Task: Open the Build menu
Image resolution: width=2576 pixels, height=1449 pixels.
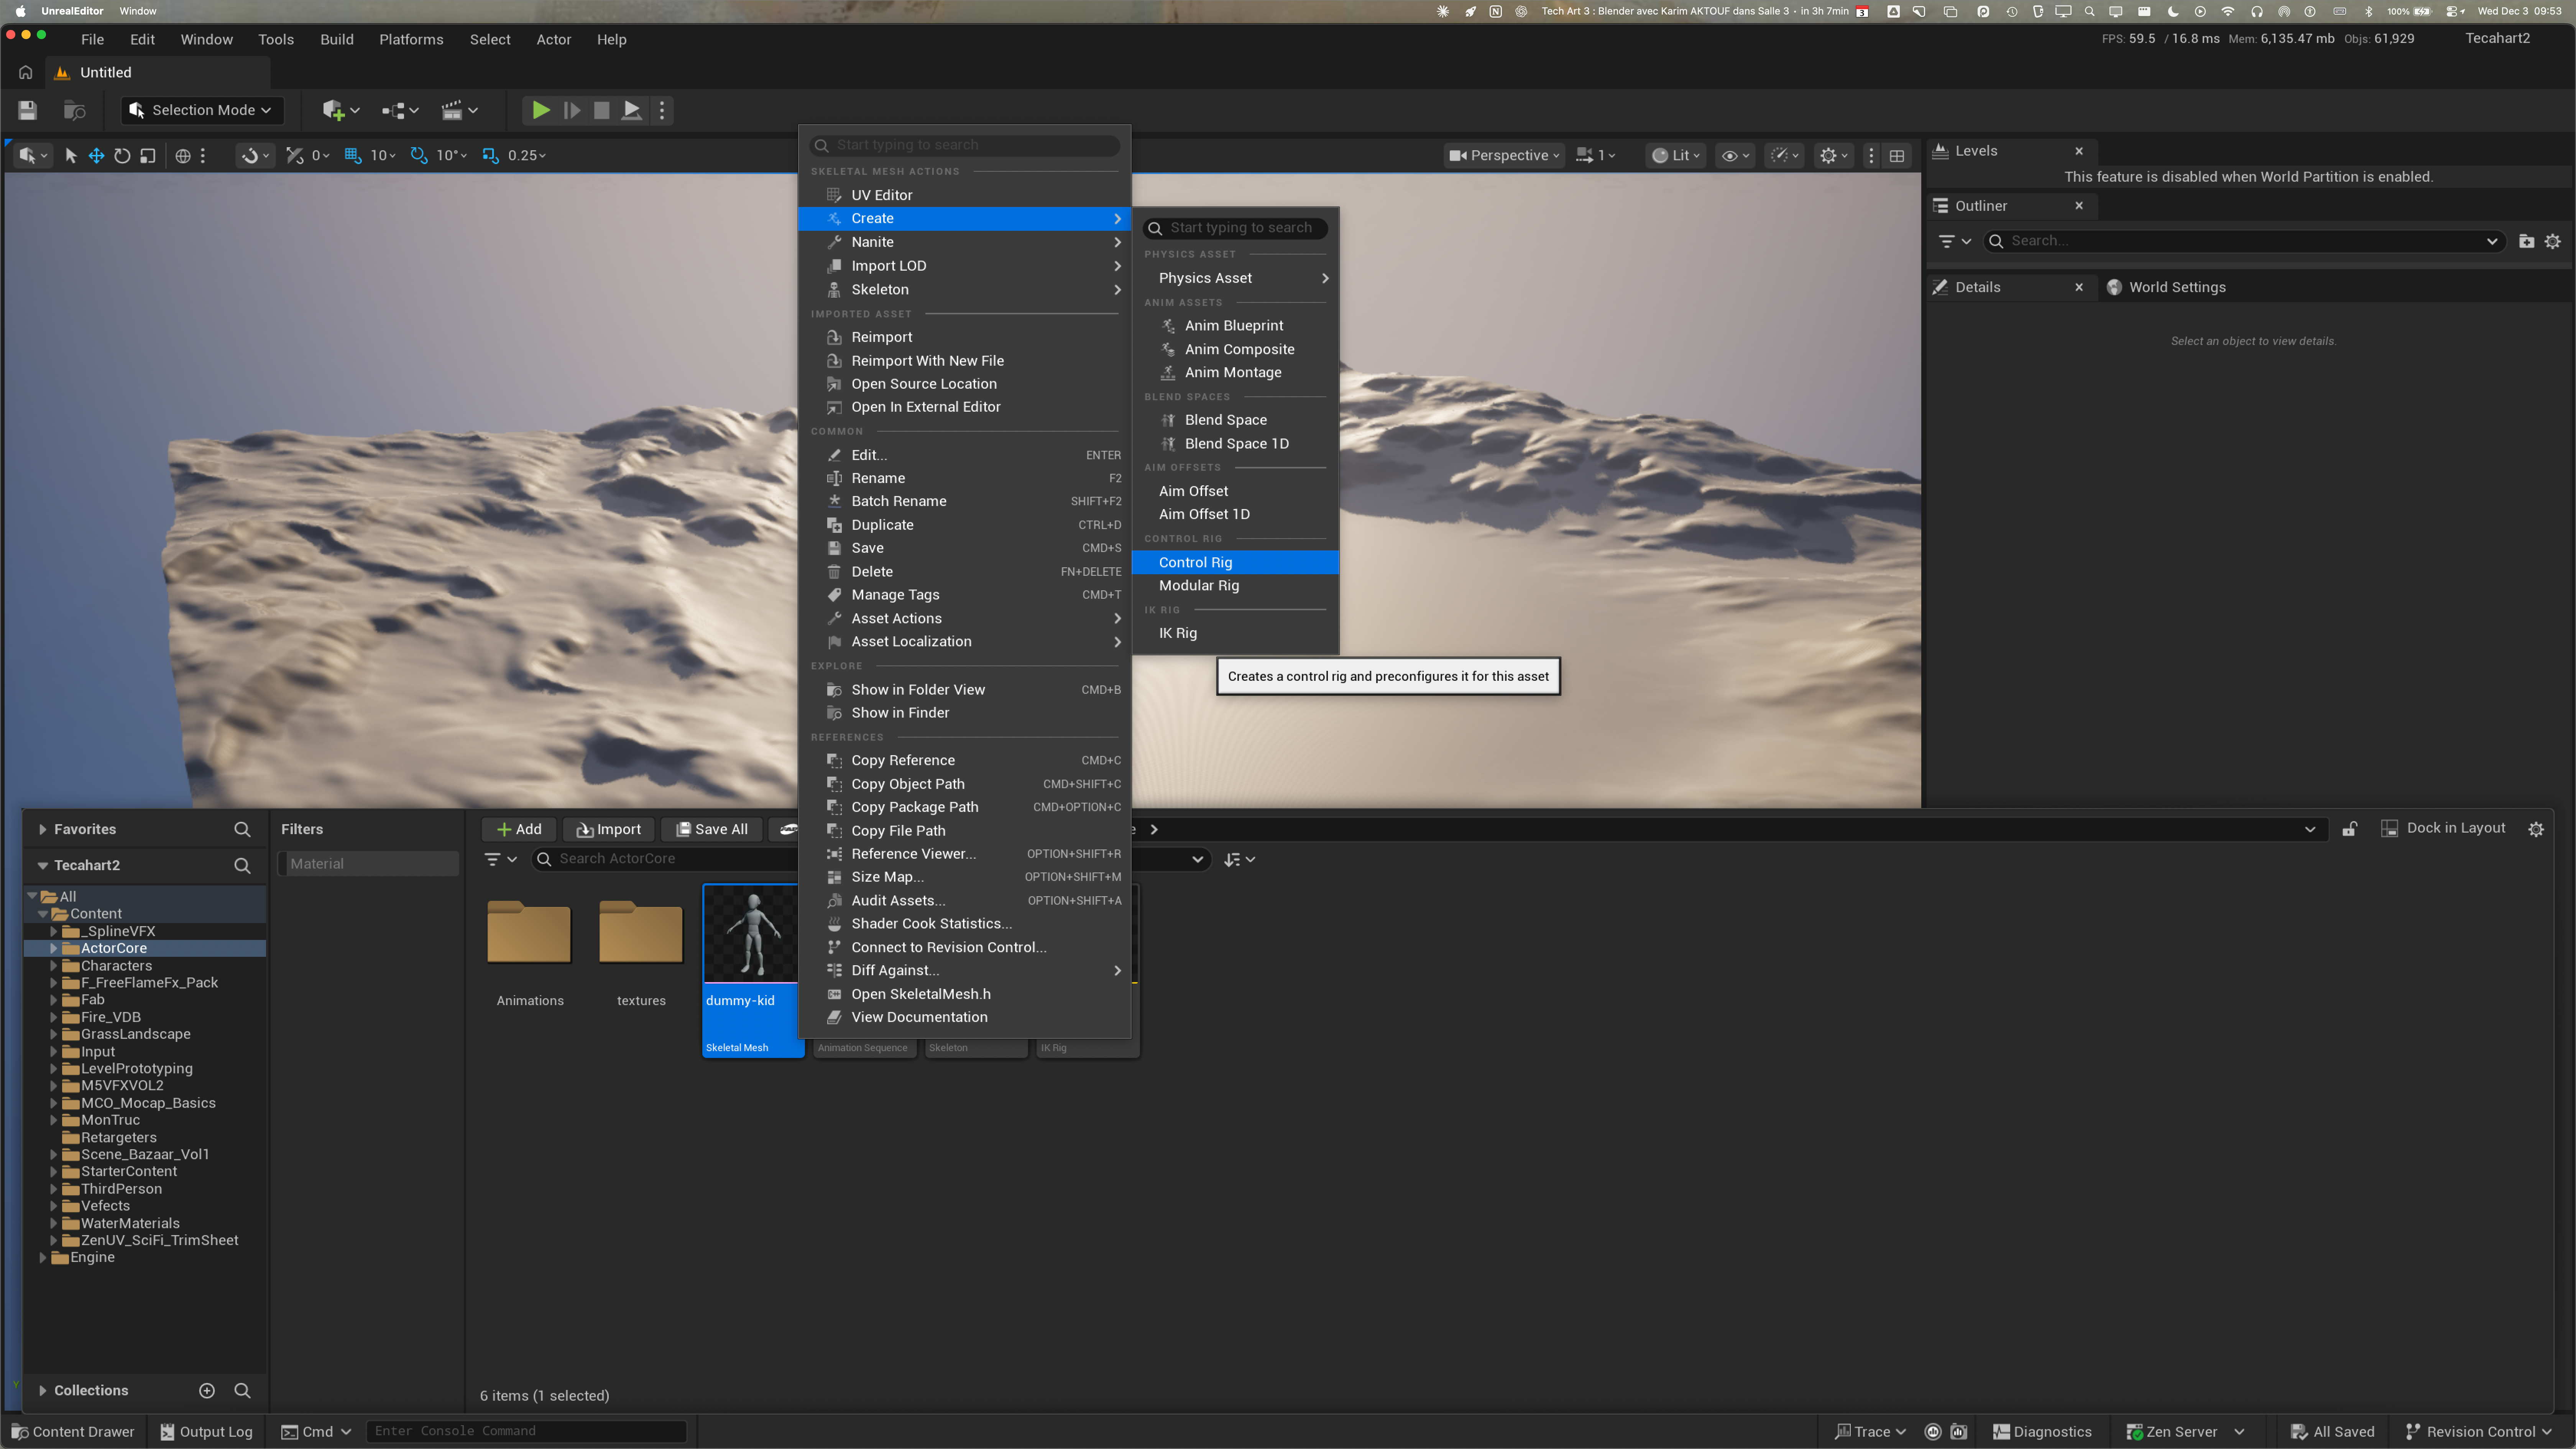Action: (x=337, y=39)
